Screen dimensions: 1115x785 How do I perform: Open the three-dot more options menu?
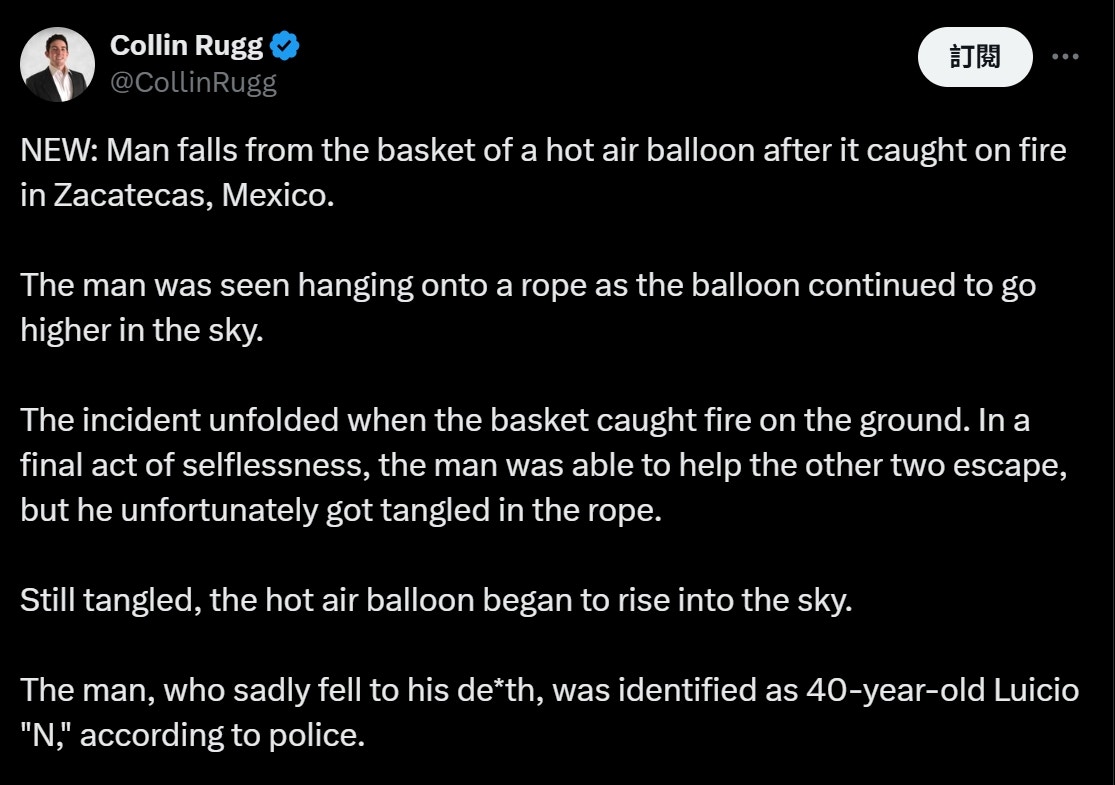pyautogui.click(x=1065, y=56)
